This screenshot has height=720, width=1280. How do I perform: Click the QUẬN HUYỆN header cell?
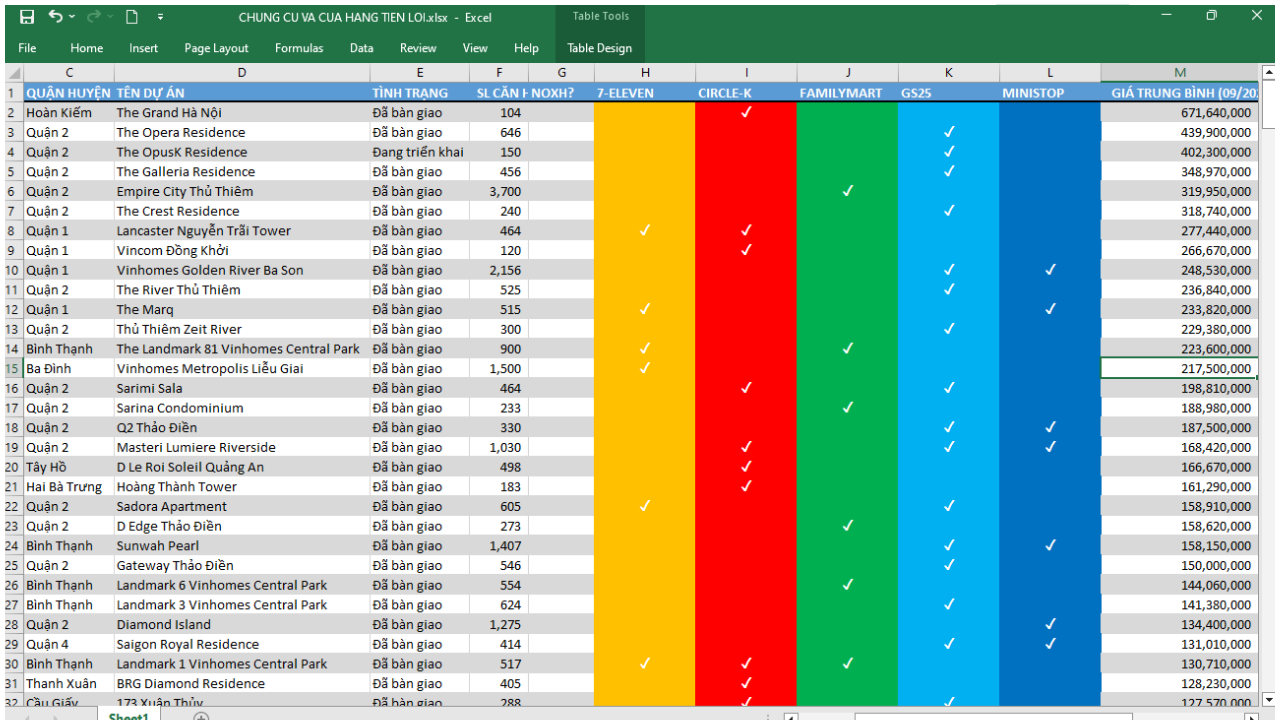point(69,93)
